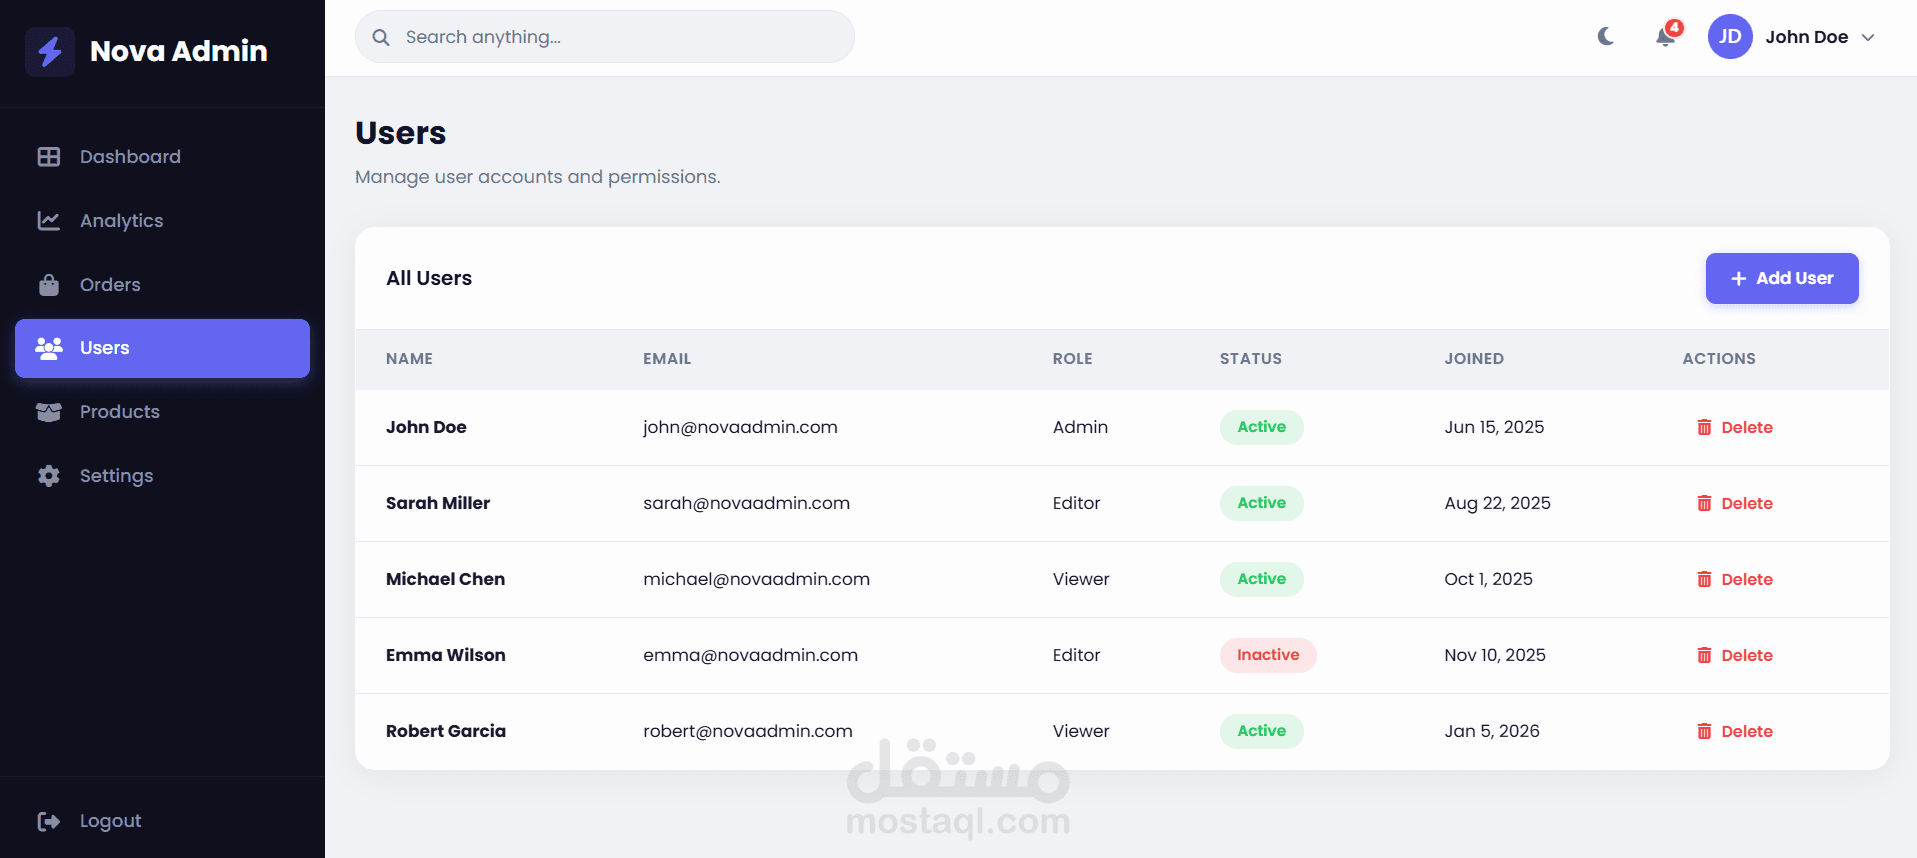Image resolution: width=1917 pixels, height=858 pixels.
Task: Go to the Analytics menu item
Action: coord(162,221)
